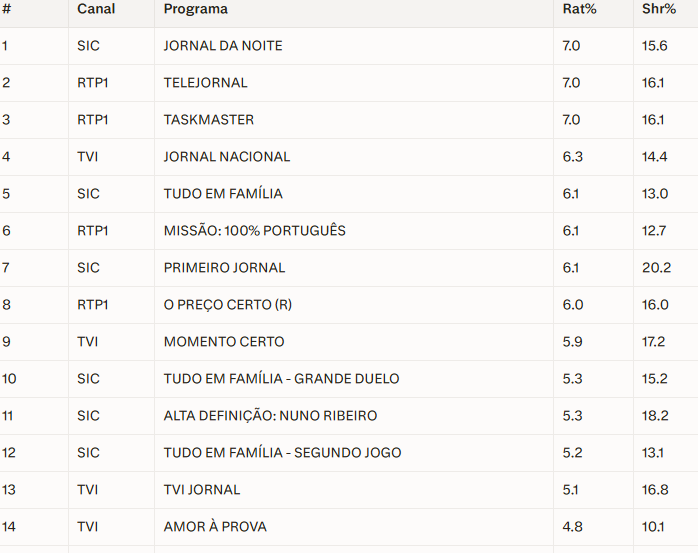Select TUDO EM FAMÍLIA - SEGUNDO JOGO

tap(282, 453)
